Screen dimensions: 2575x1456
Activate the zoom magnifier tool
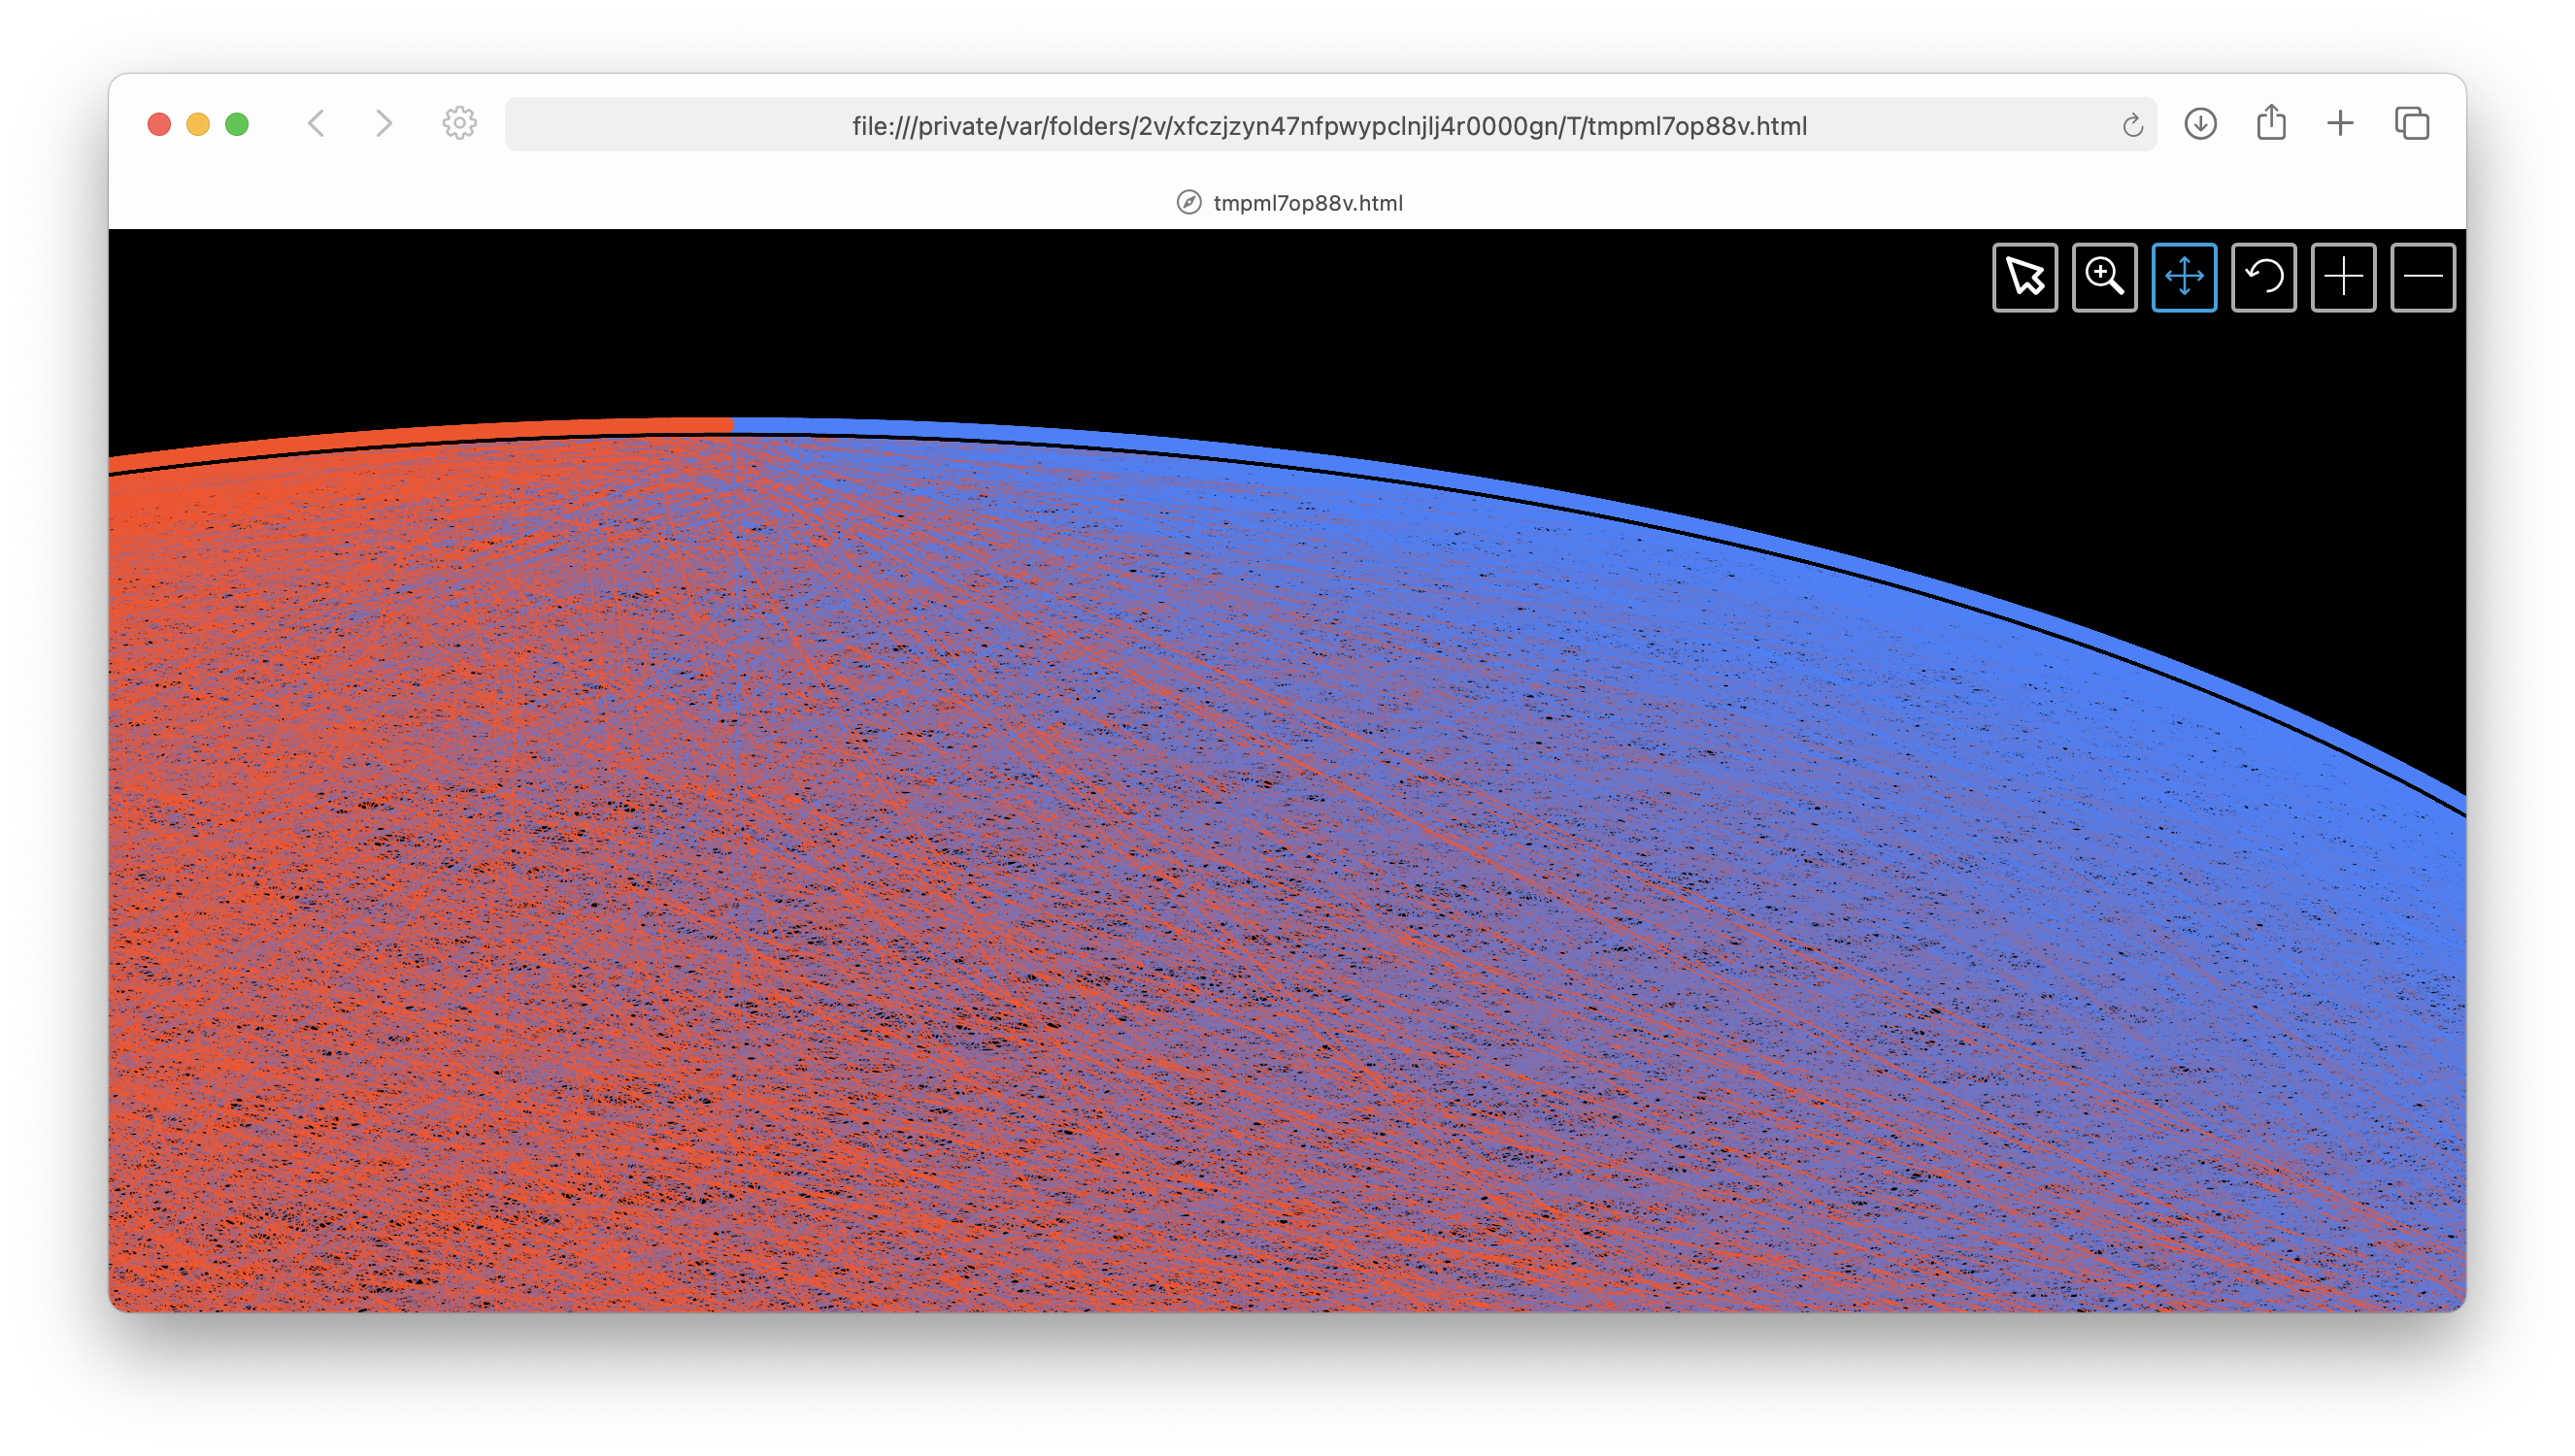2104,277
